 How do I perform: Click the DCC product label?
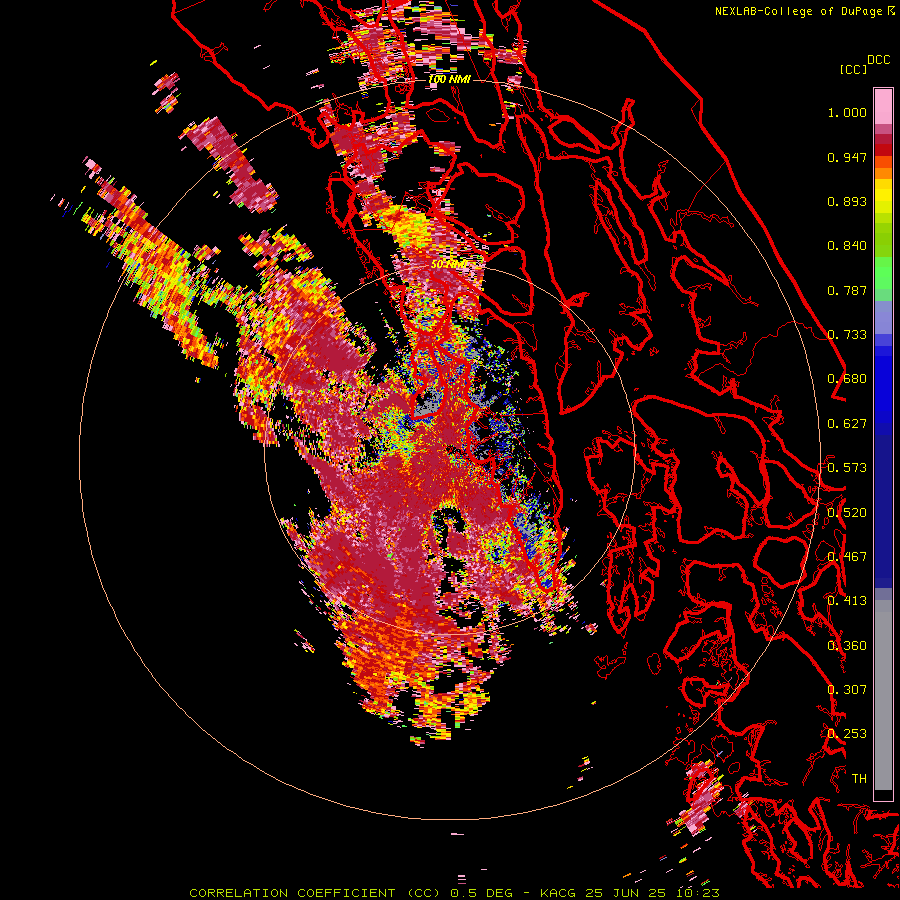(879, 60)
